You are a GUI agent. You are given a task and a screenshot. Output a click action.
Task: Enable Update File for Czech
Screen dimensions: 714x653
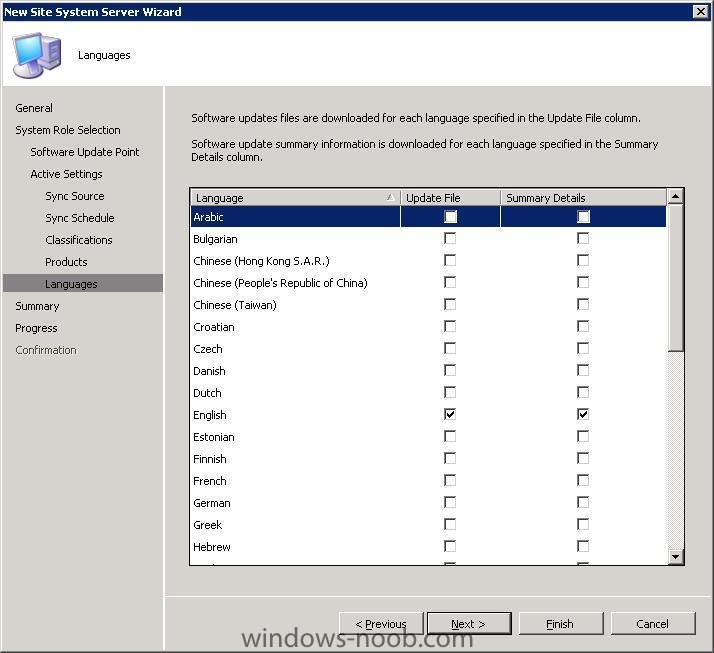[450, 348]
